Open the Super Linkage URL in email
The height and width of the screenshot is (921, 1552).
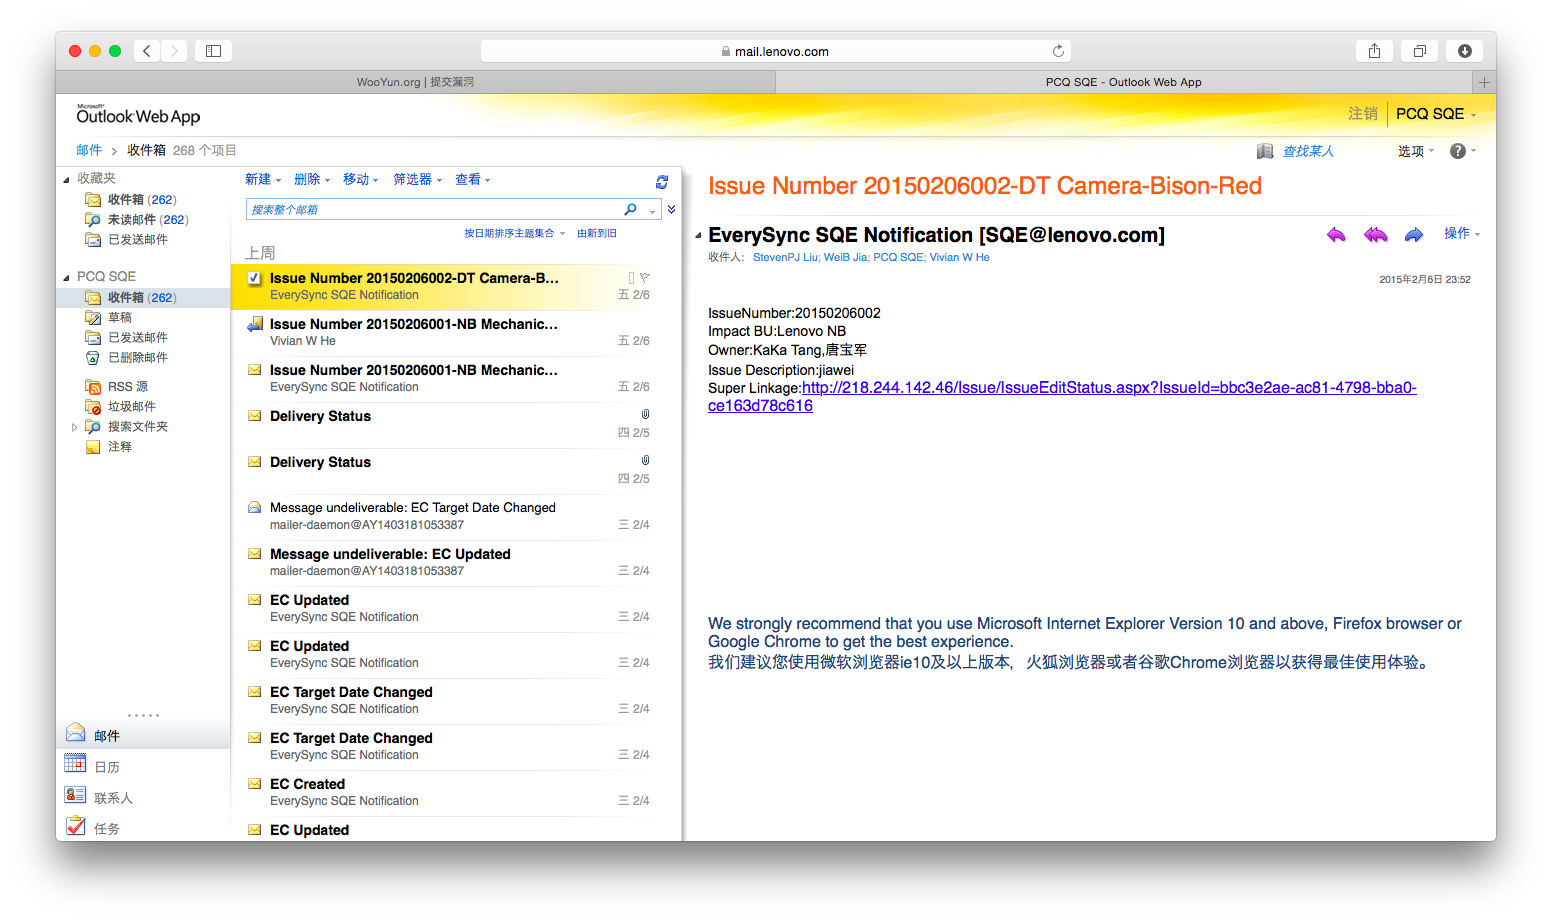[1062, 397]
